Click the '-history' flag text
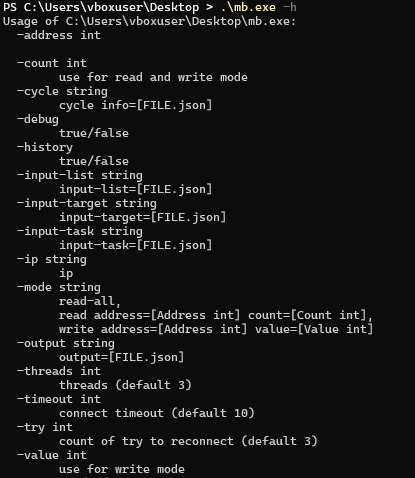The width and height of the screenshot is (415, 478). tap(45, 147)
